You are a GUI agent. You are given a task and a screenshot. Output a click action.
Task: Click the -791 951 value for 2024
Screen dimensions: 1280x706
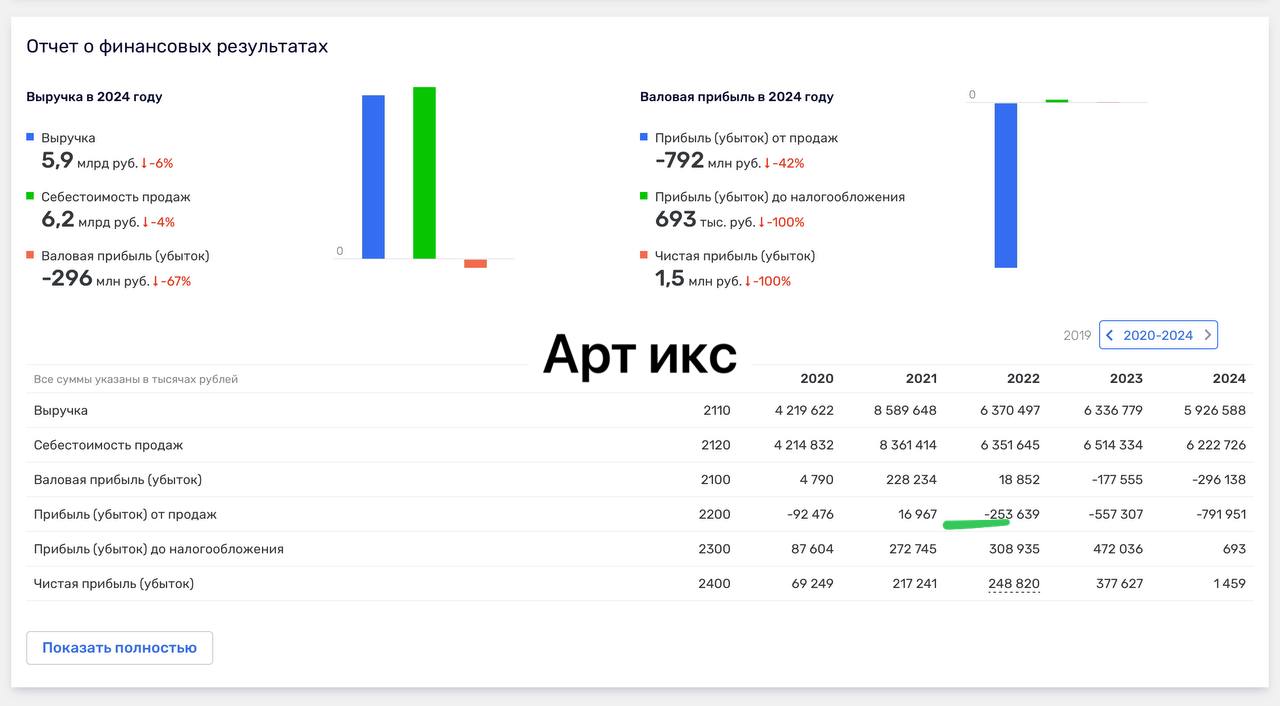point(1219,514)
